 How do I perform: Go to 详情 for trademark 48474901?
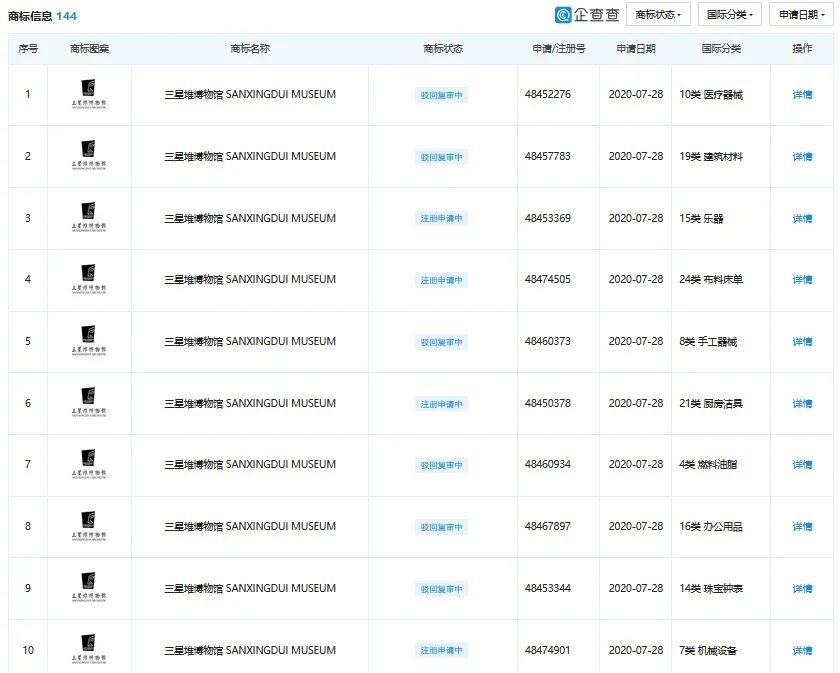click(x=802, y=650)
